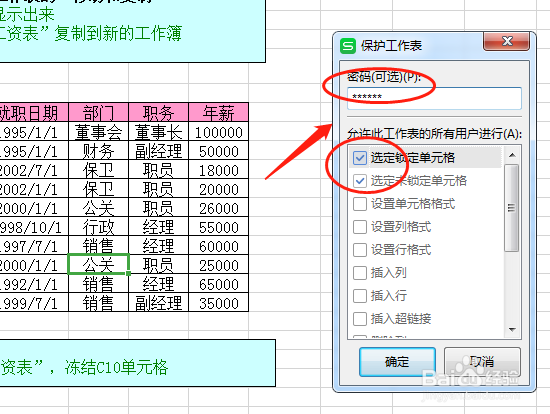Select the 1998/10/1 date cell
Image resolution: width=550 pixels, height=414 pixels.
(34, 226)
